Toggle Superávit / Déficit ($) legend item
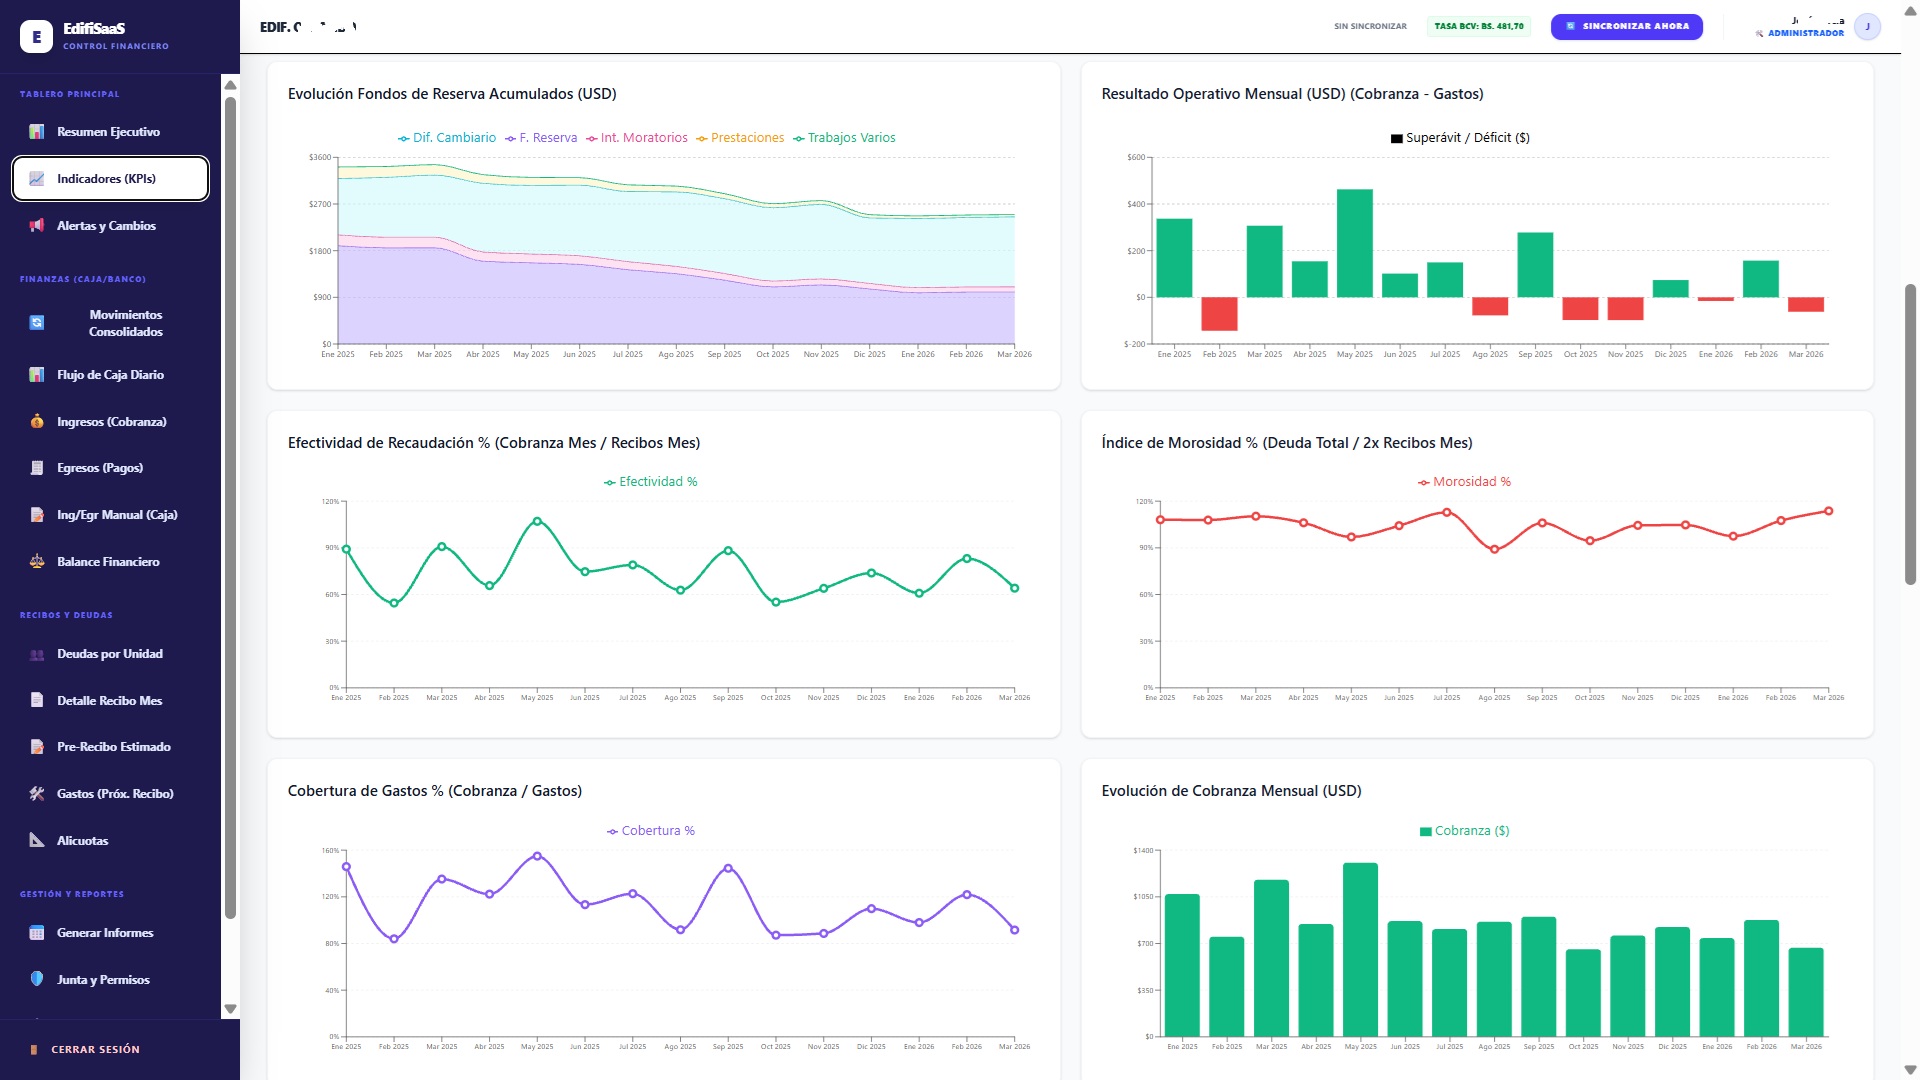 (x=1460, y=138)
